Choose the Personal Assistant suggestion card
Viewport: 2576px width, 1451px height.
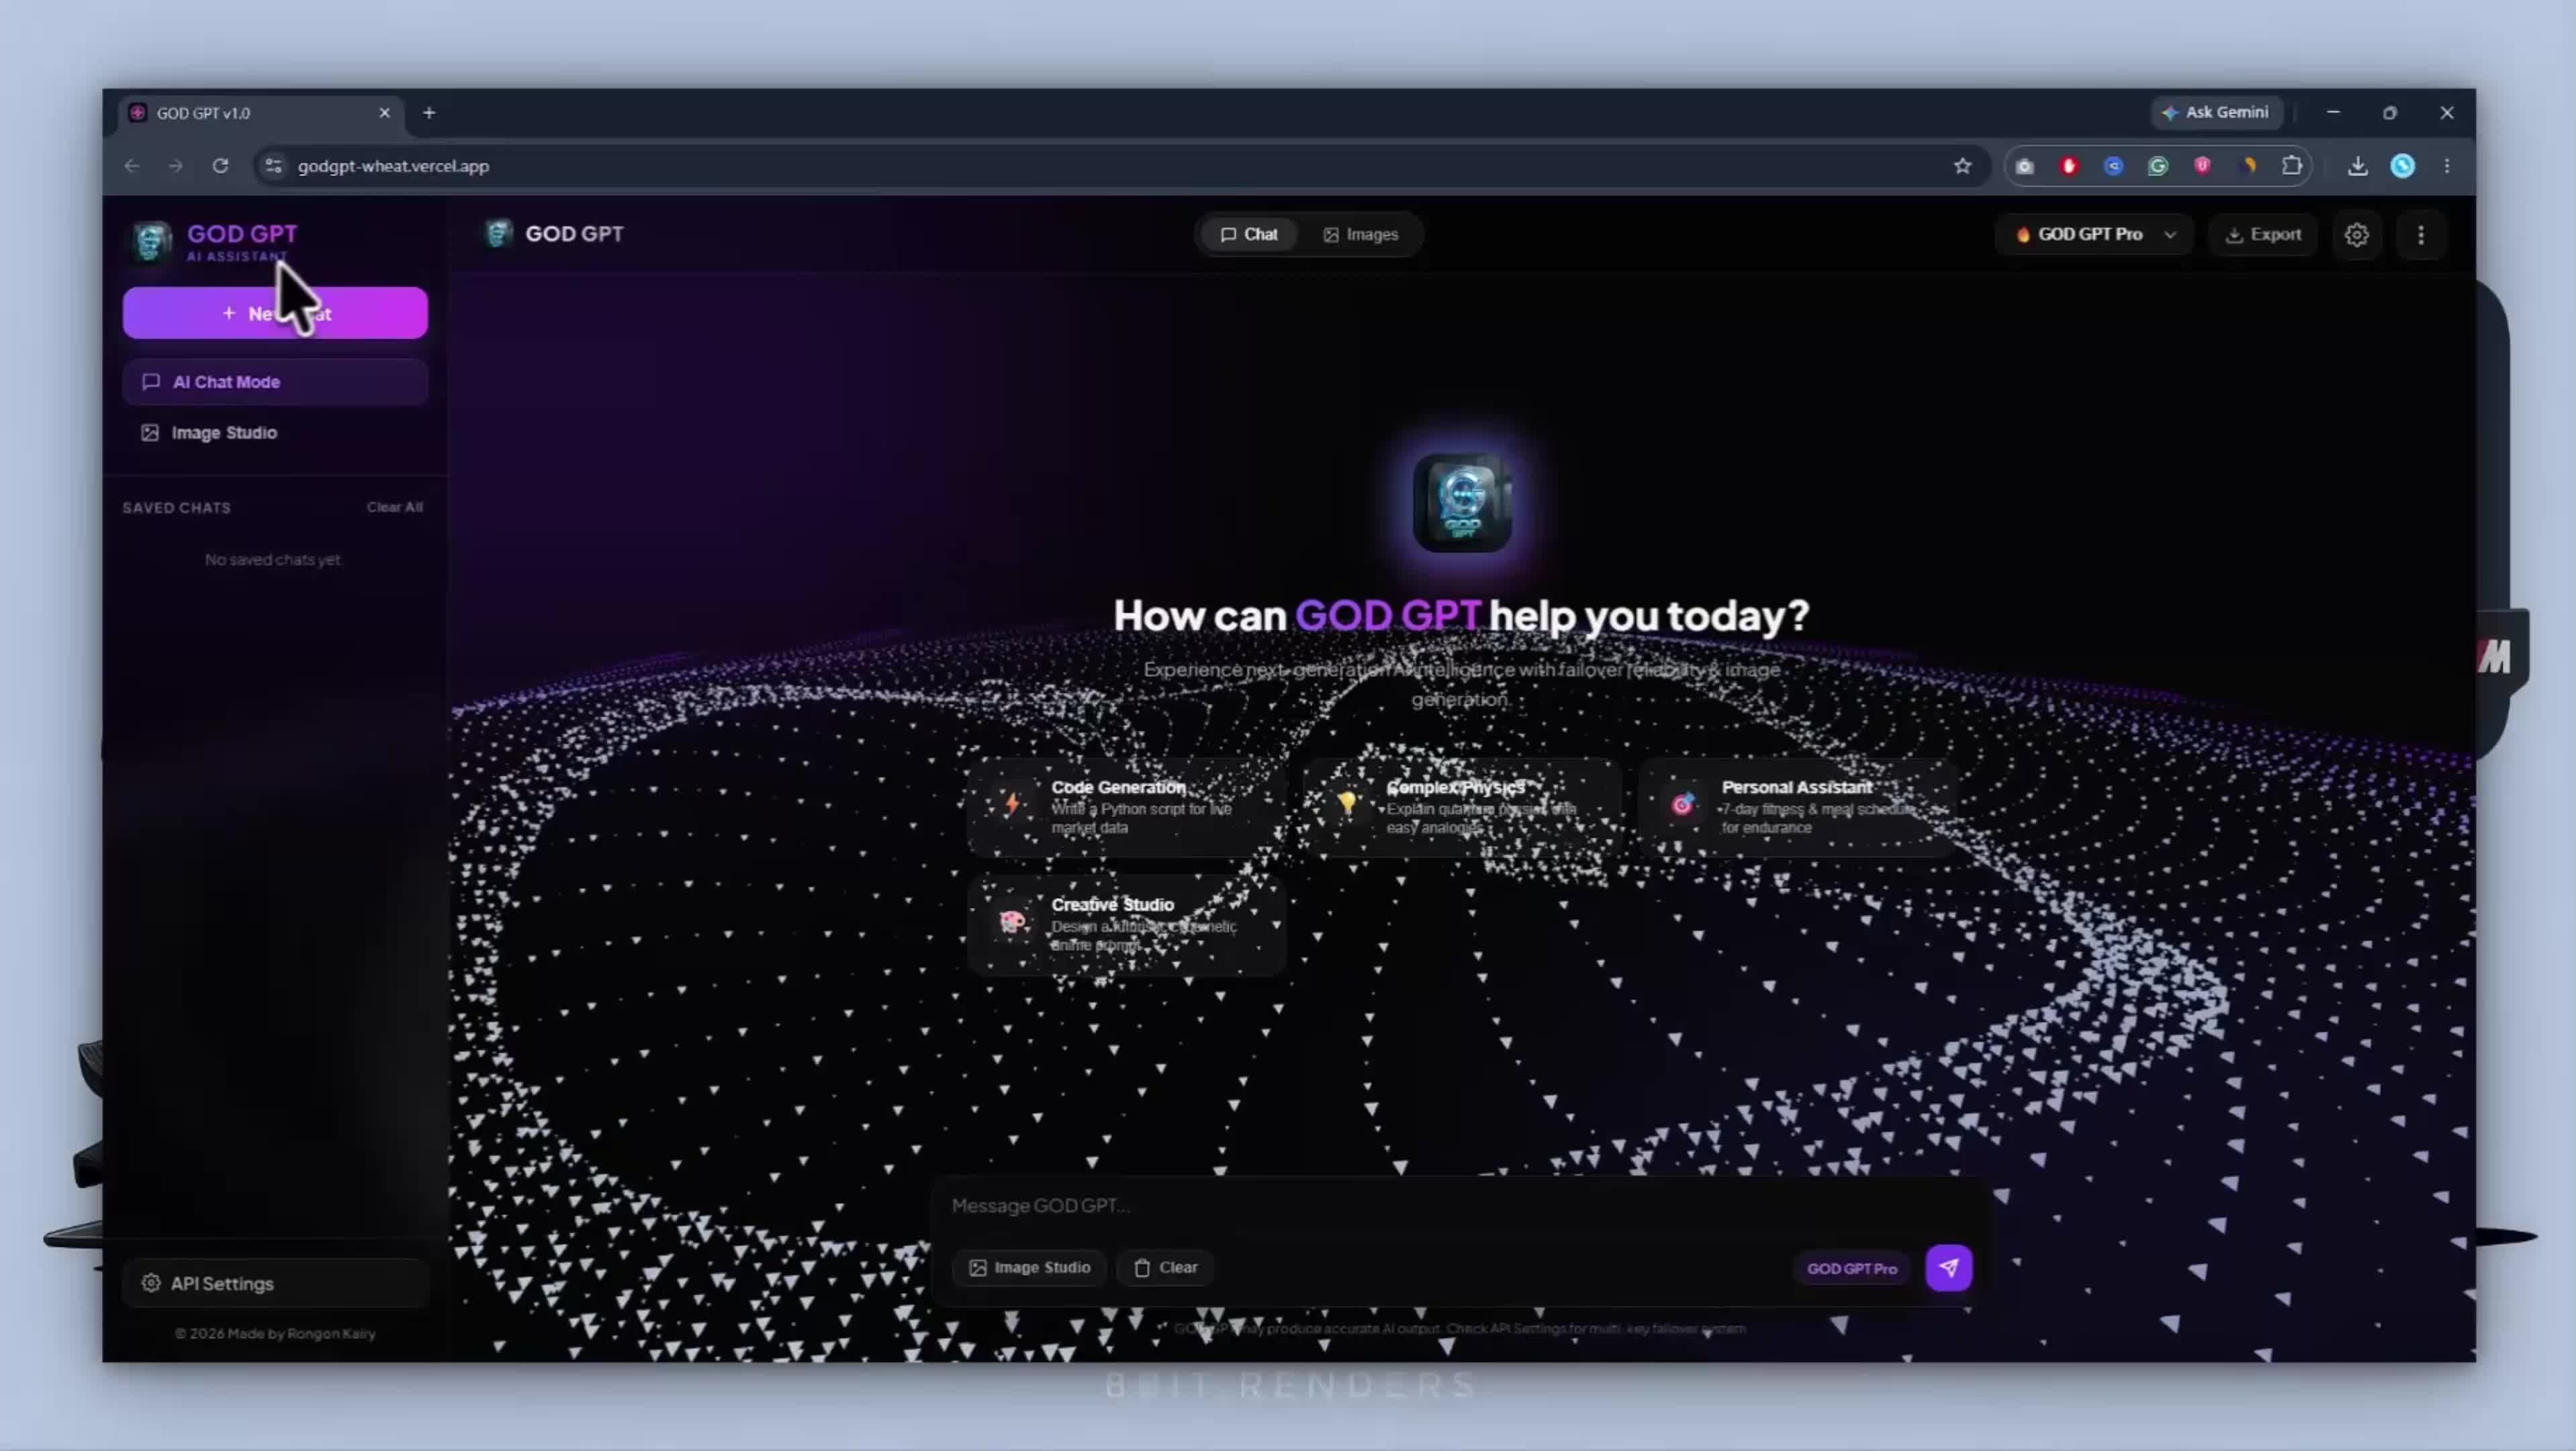click(x=1797, y=807)
